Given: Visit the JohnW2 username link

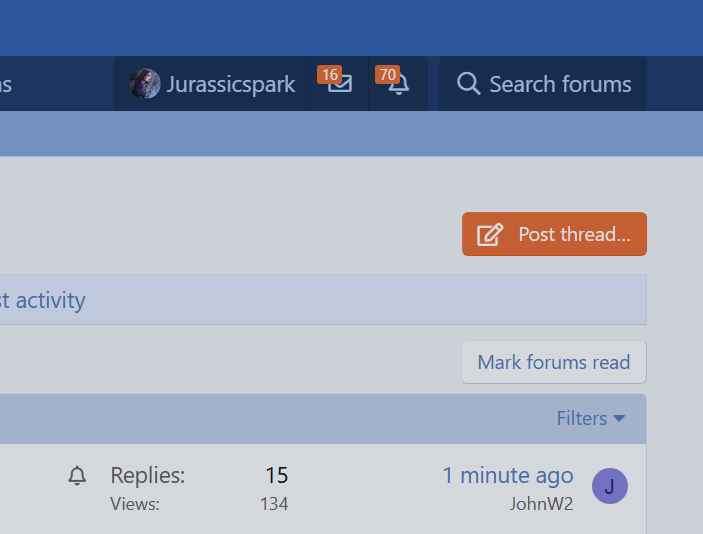Looking at the screenshot, I should point(541,503).
